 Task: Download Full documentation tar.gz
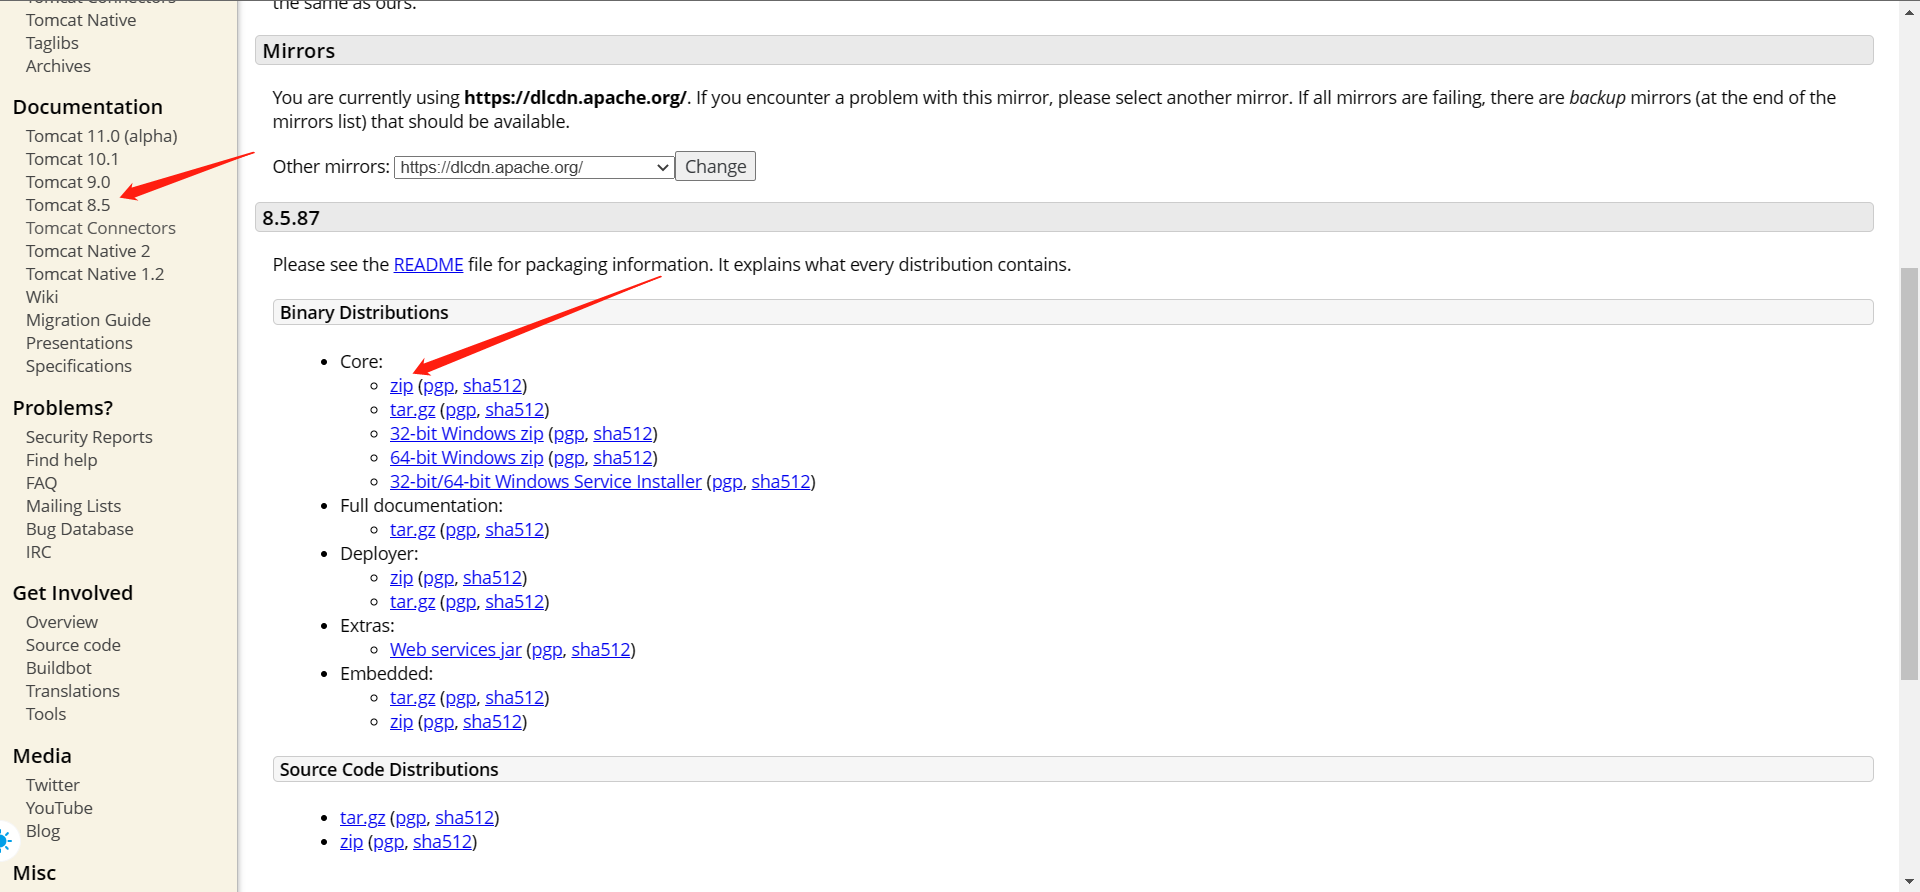click(412, 530)
